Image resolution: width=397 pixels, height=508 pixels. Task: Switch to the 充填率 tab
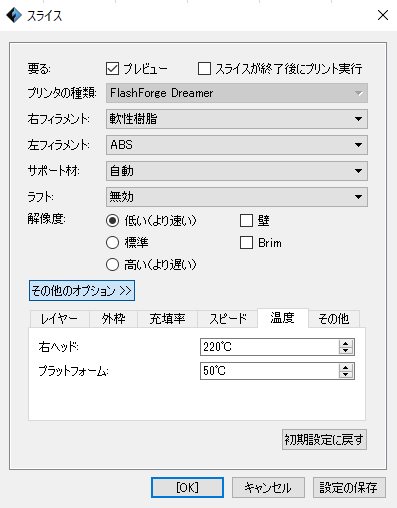pyautogui.click(x=167, y=319)
